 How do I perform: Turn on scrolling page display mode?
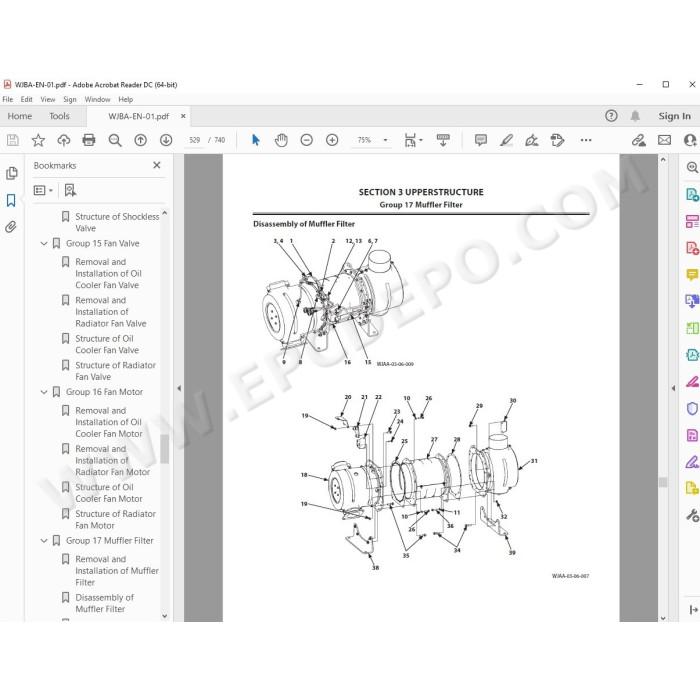click(x=443, y=140)
